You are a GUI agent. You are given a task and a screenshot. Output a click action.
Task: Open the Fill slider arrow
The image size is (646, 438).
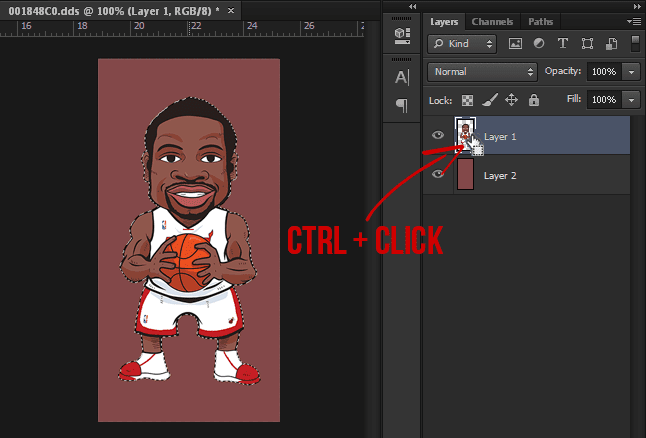point(631,100)
